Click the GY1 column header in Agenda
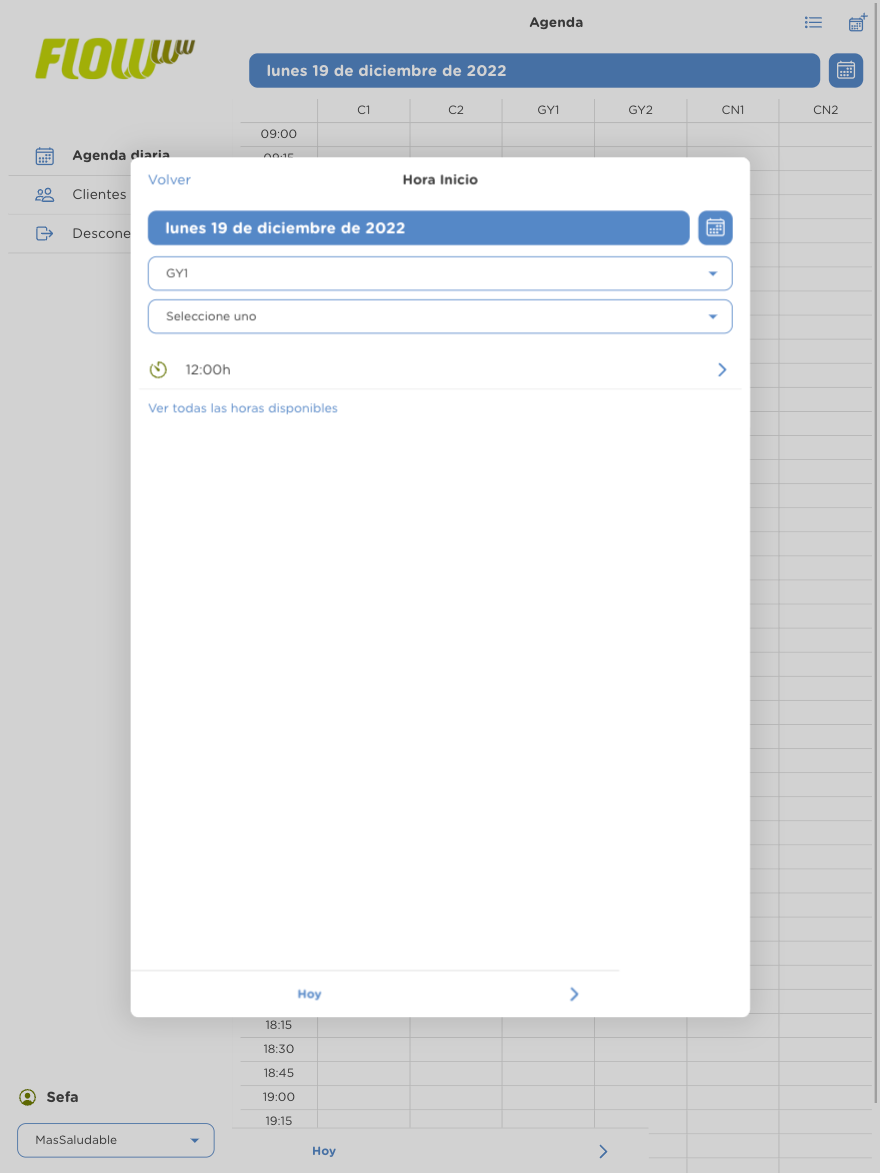The width and height of the screenshot is (880, 1173). pos(549,110)
